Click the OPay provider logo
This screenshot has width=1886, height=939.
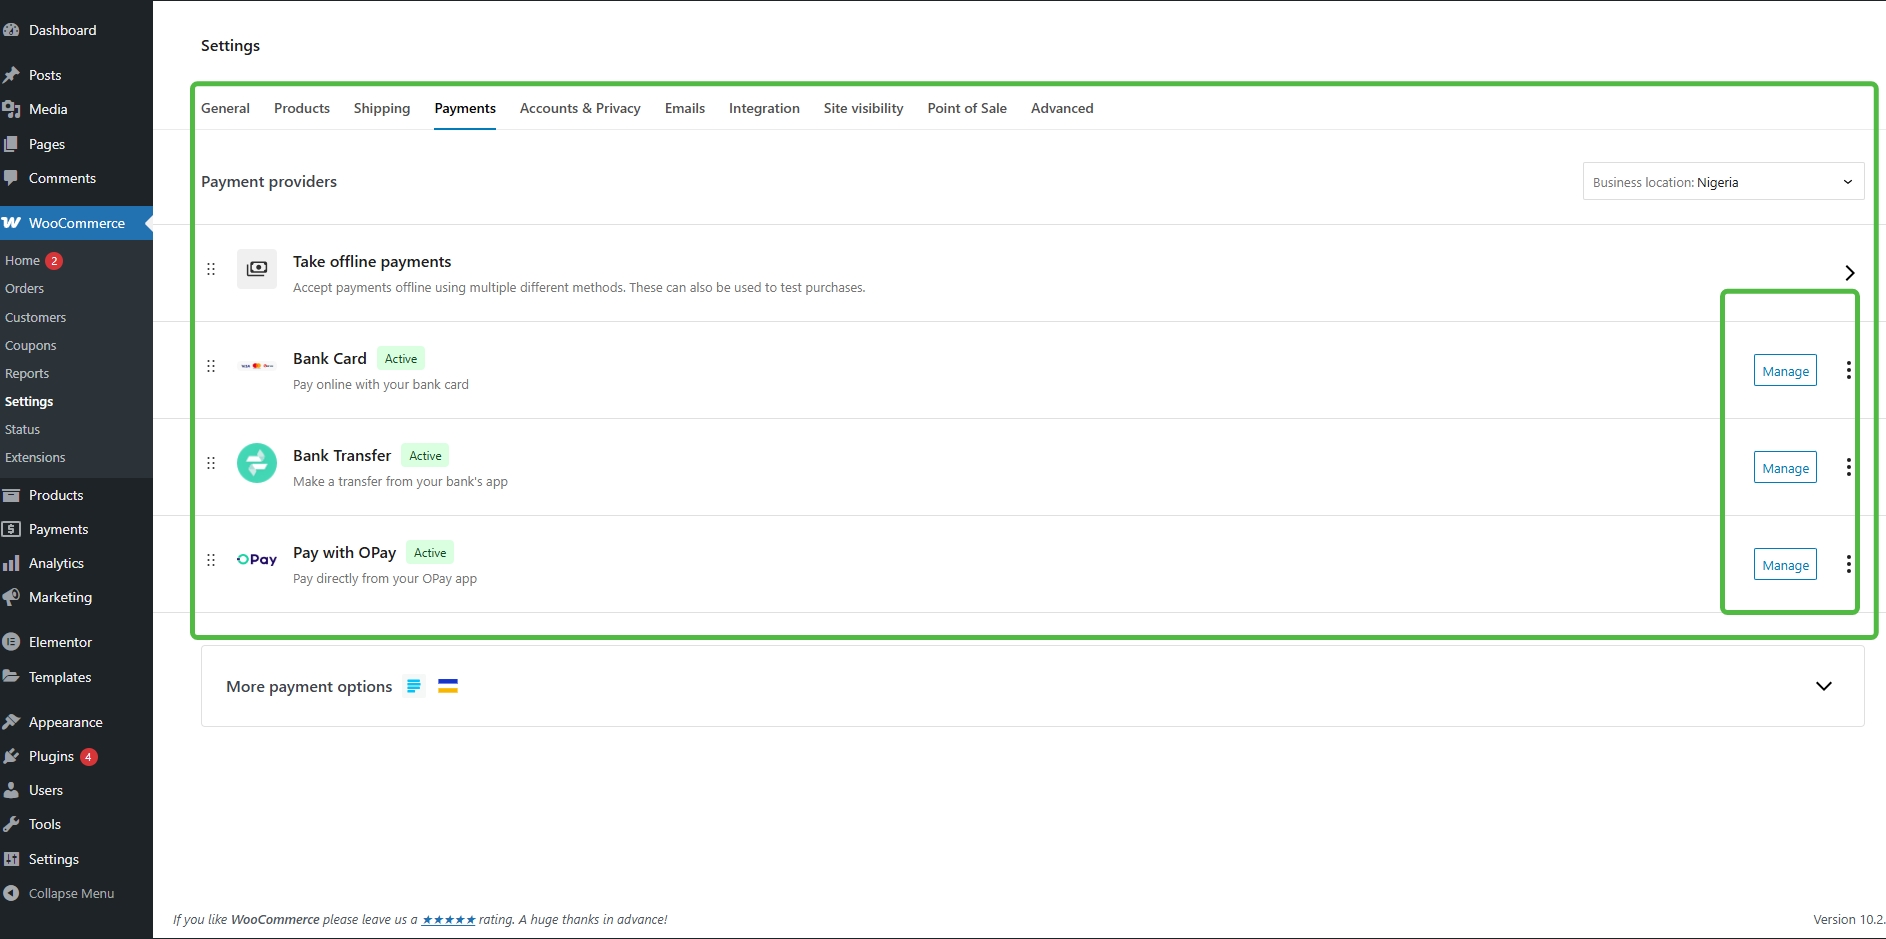(x=256, y=559)
